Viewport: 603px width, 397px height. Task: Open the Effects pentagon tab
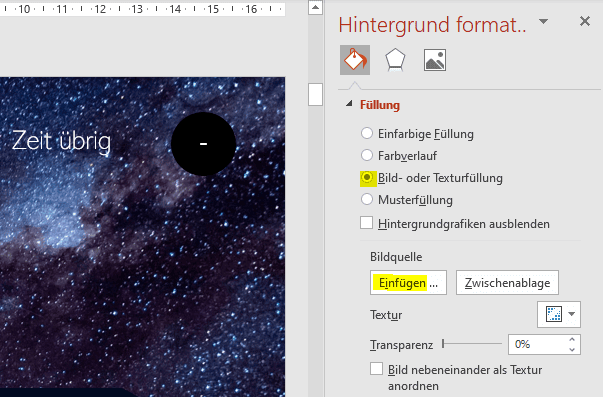(x=395, y=60)
